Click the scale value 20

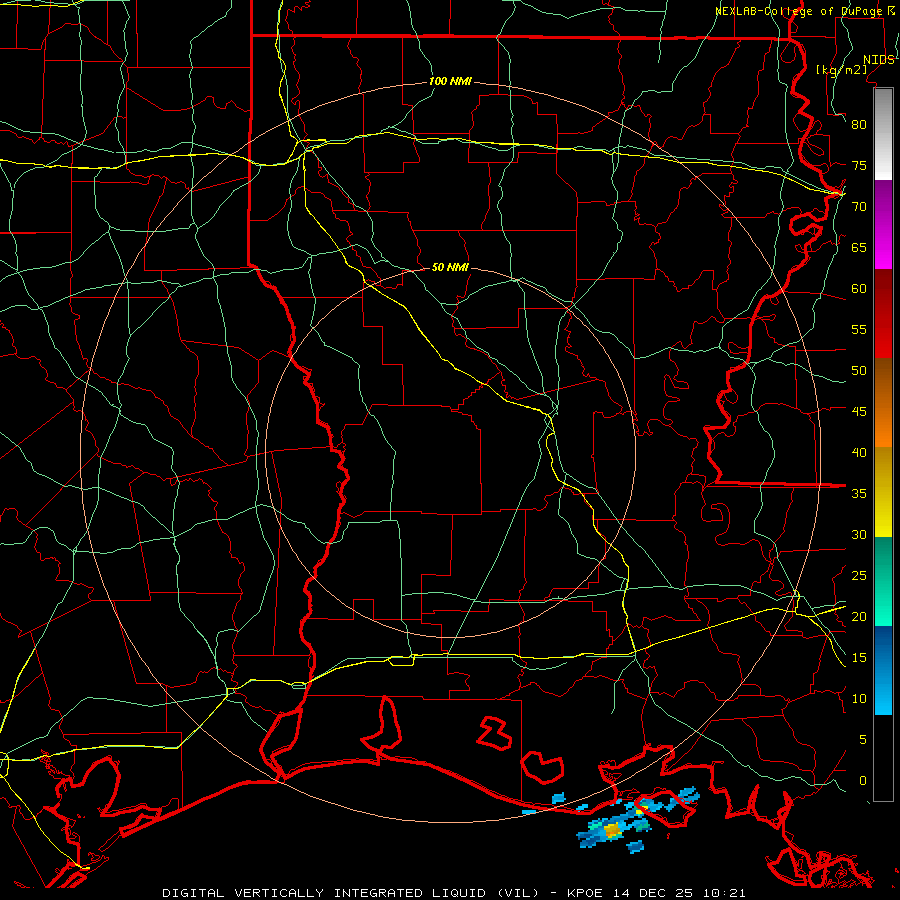tap(859, 616)
